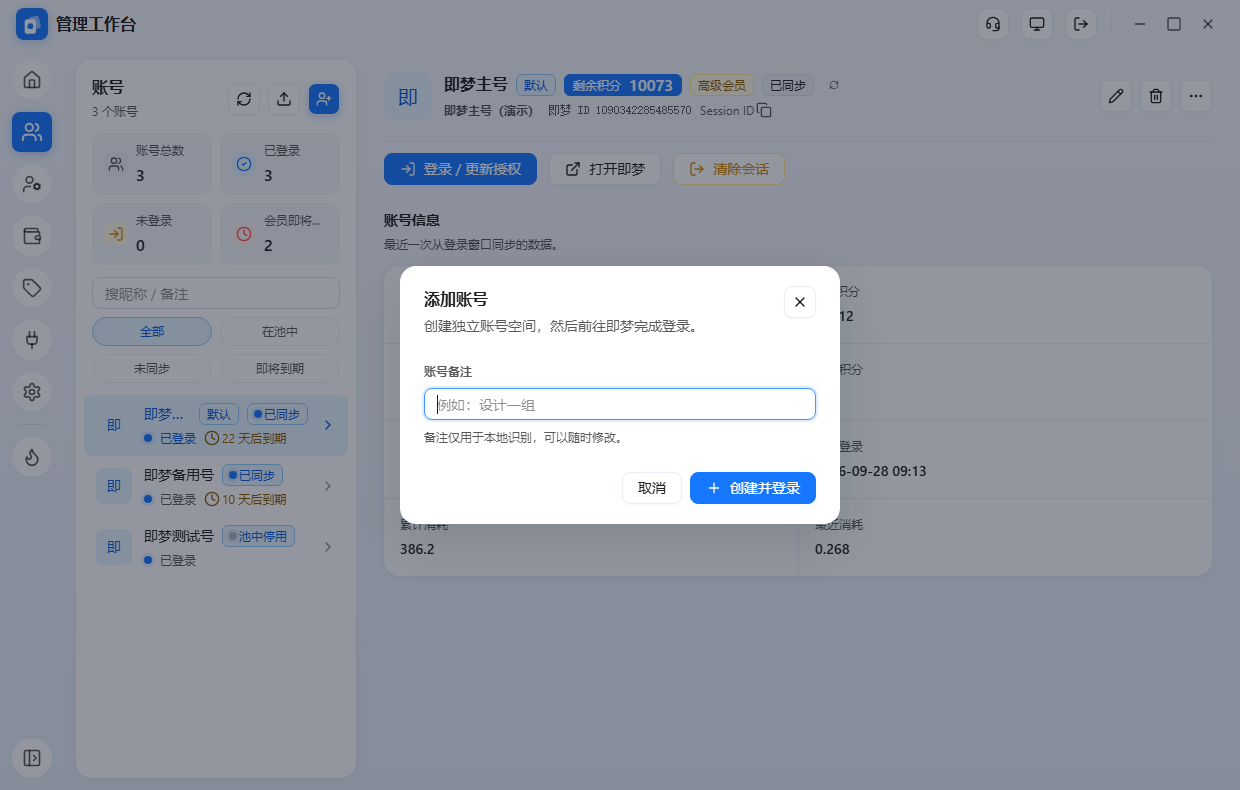Refresh the account list

(244, 98)
